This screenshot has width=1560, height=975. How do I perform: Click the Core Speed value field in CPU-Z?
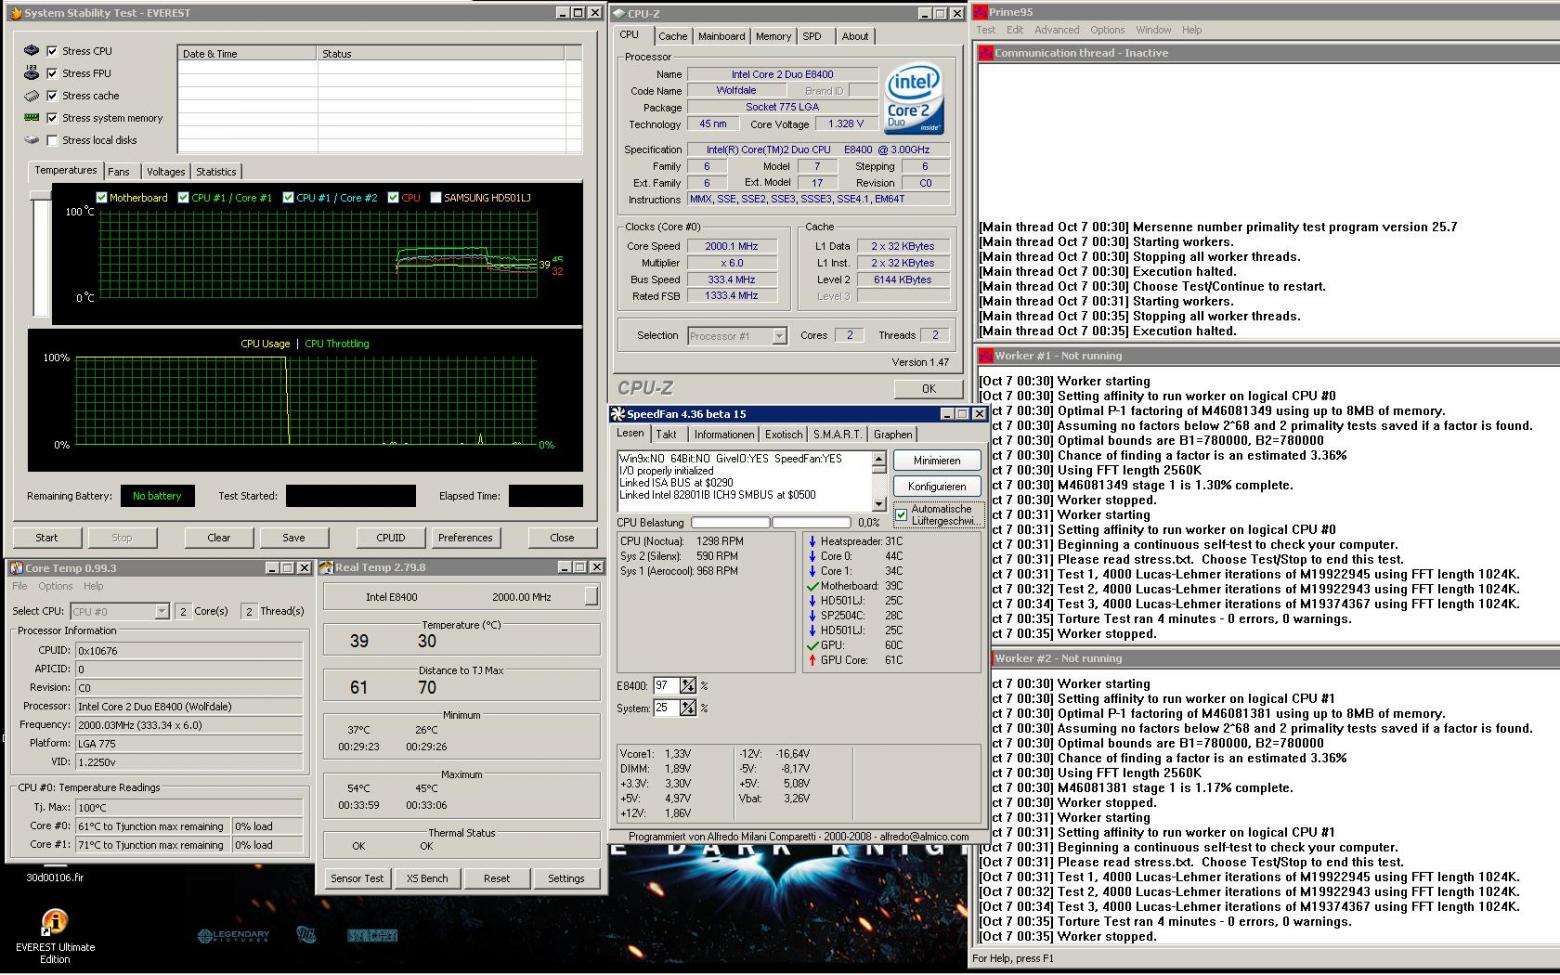coord(732,246)
